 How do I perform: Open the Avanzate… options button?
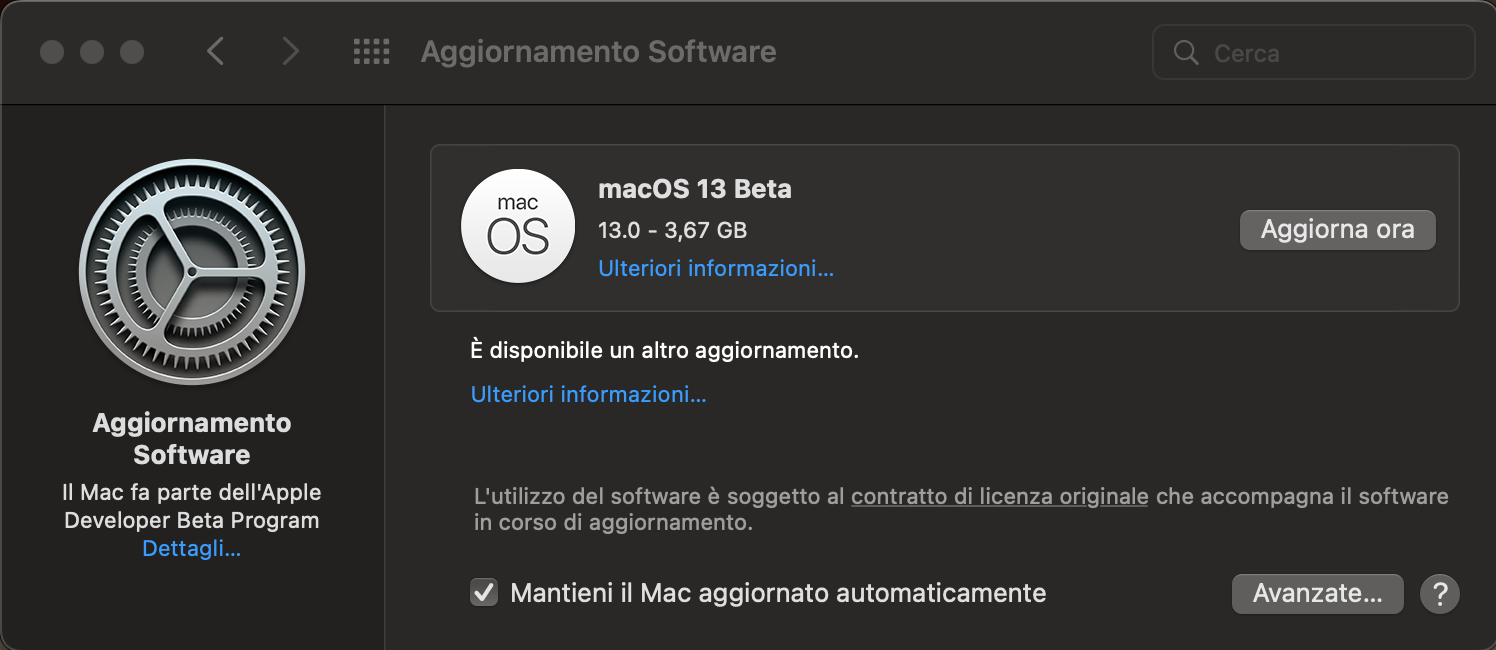coord(1317,594)
